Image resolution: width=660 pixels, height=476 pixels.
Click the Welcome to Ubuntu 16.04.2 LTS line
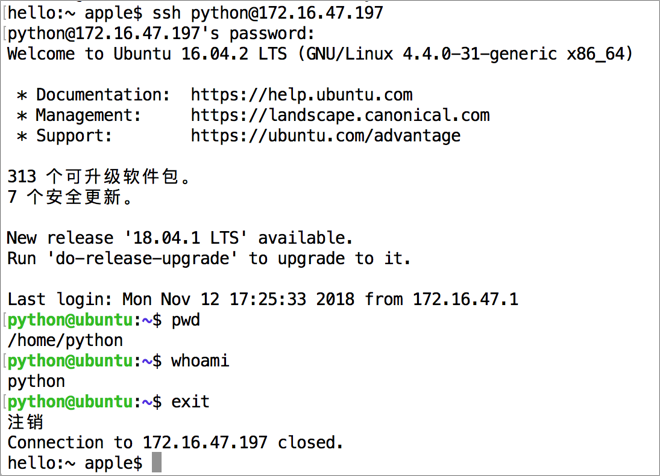pos(319,54)
